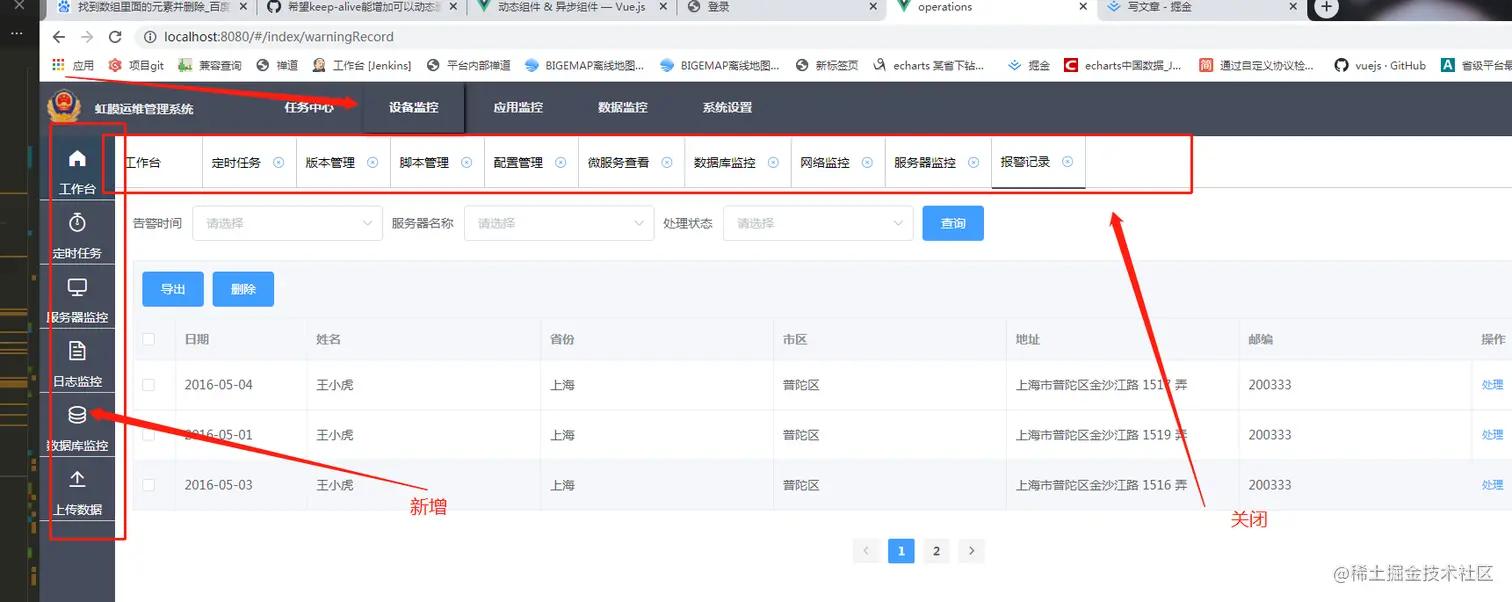
Task: Click 处理 link in the 2016-05-03 row
Action: coord(1492,485)
